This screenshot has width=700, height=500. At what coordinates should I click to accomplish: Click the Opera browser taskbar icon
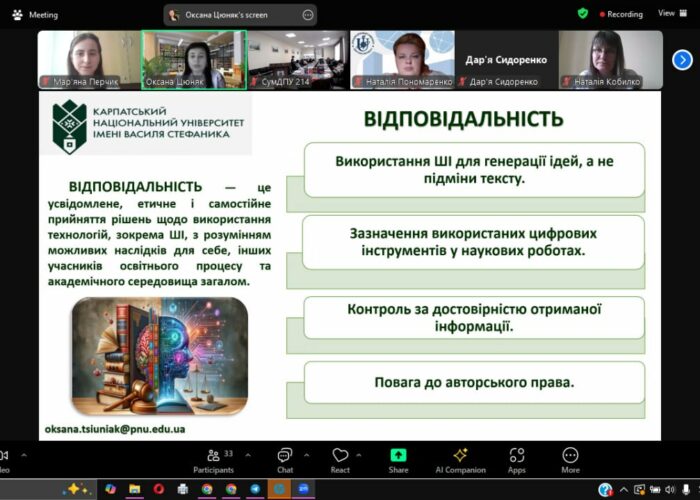click(x=158, y=489)
